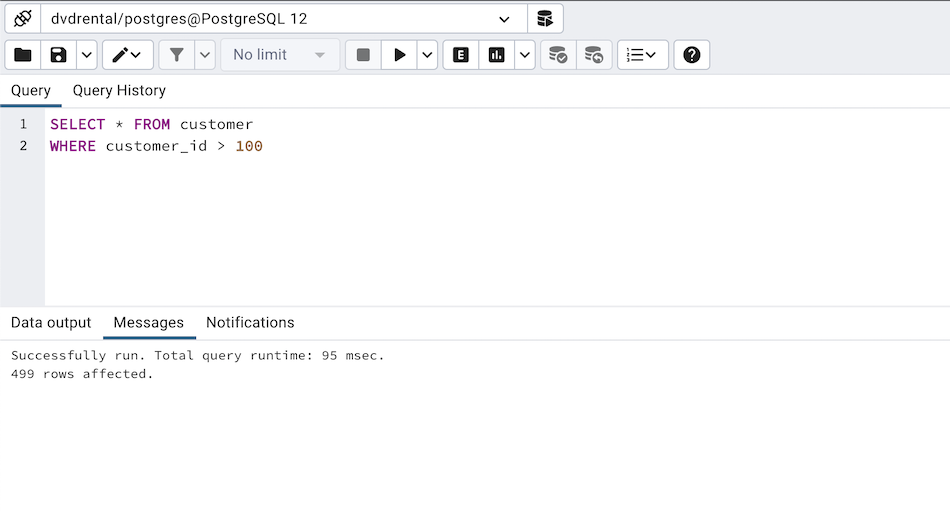Open the Notifications tab
The height and width of the screenshot is (512, 950).
click(250, 322)
